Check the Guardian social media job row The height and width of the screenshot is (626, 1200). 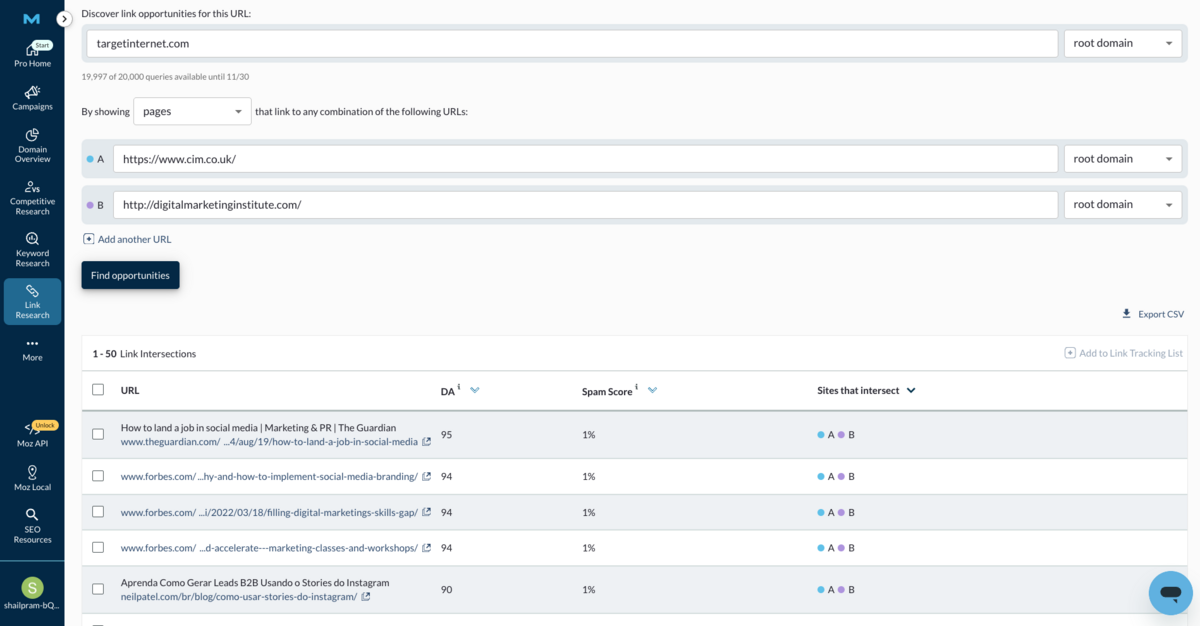click(98, 434)
